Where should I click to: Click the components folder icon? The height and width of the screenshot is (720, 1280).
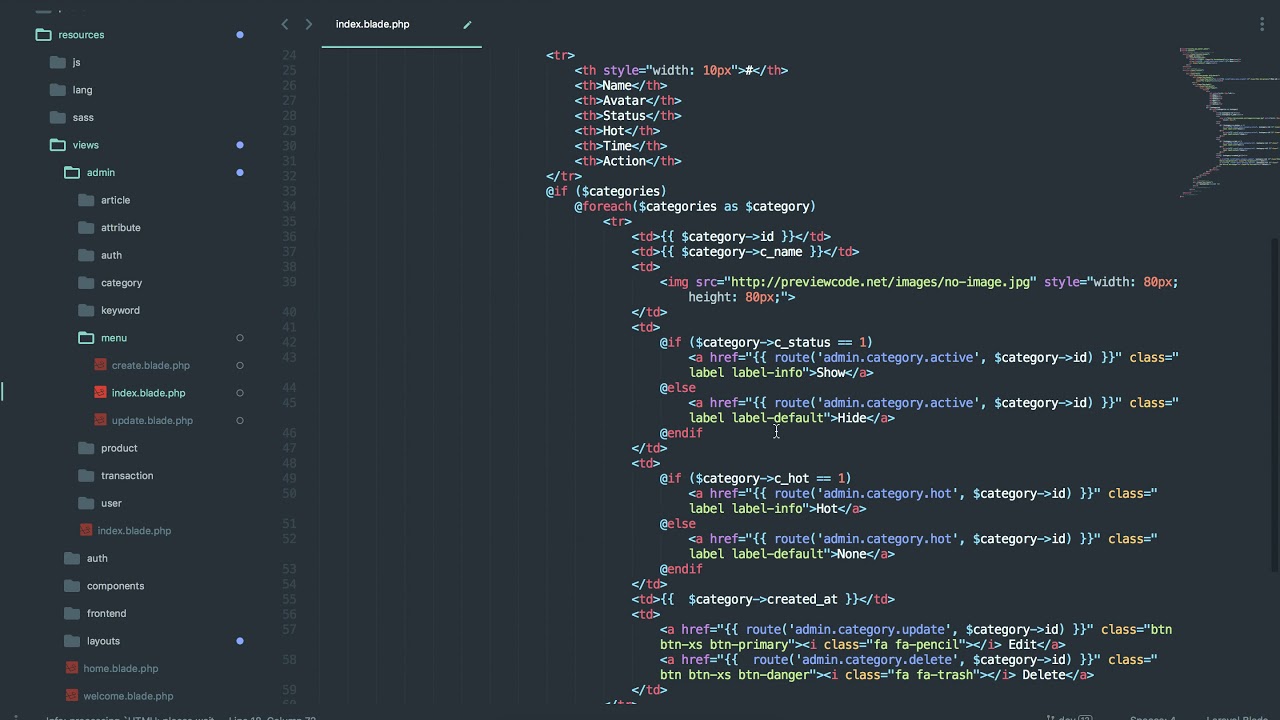(72, 586)
